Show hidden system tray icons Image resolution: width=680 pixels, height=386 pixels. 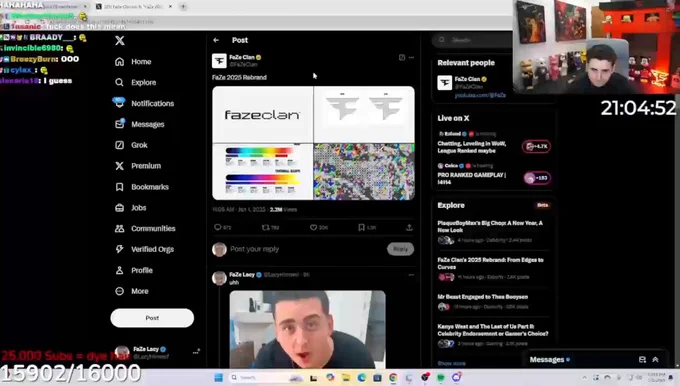pos(584,378)
